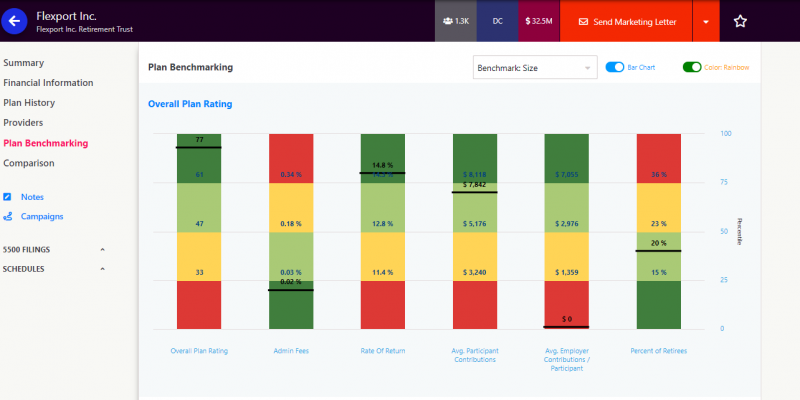
Task: Expand the 5500 Filings section
Action: pos(102,249)
